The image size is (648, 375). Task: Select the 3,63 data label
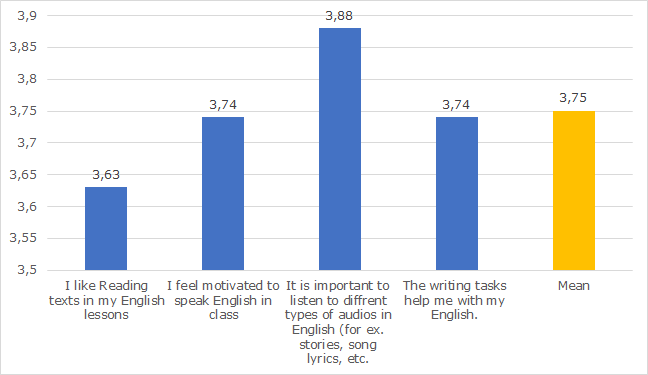[x=106, y=175]
